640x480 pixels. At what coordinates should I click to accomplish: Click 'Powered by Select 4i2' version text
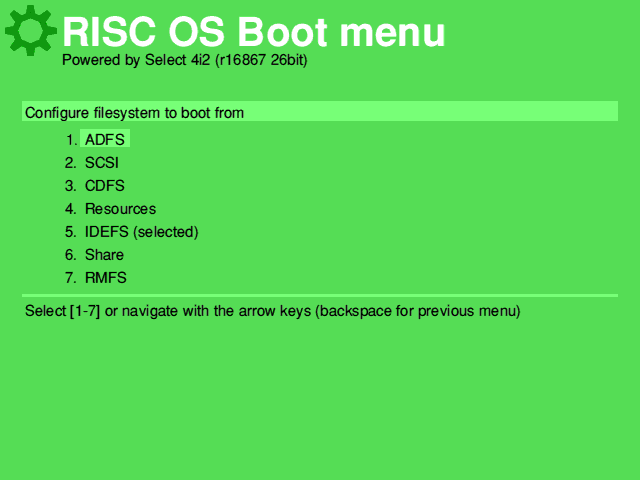click(x=184, y=60)
